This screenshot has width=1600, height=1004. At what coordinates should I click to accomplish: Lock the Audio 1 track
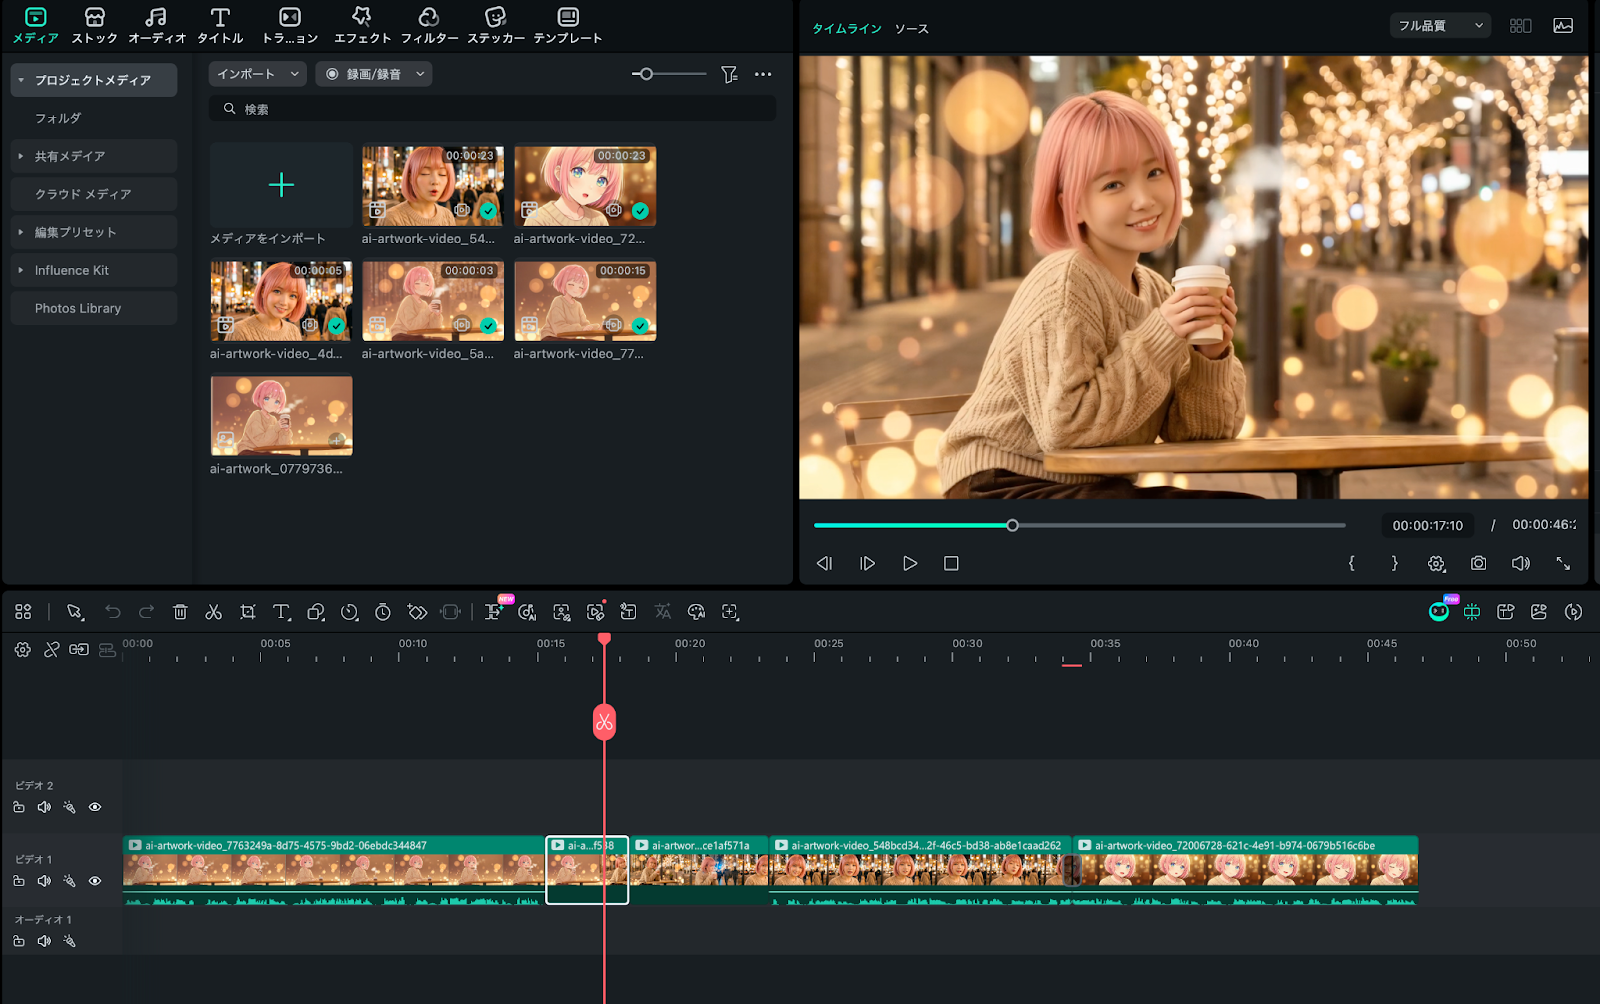(19, 941)
